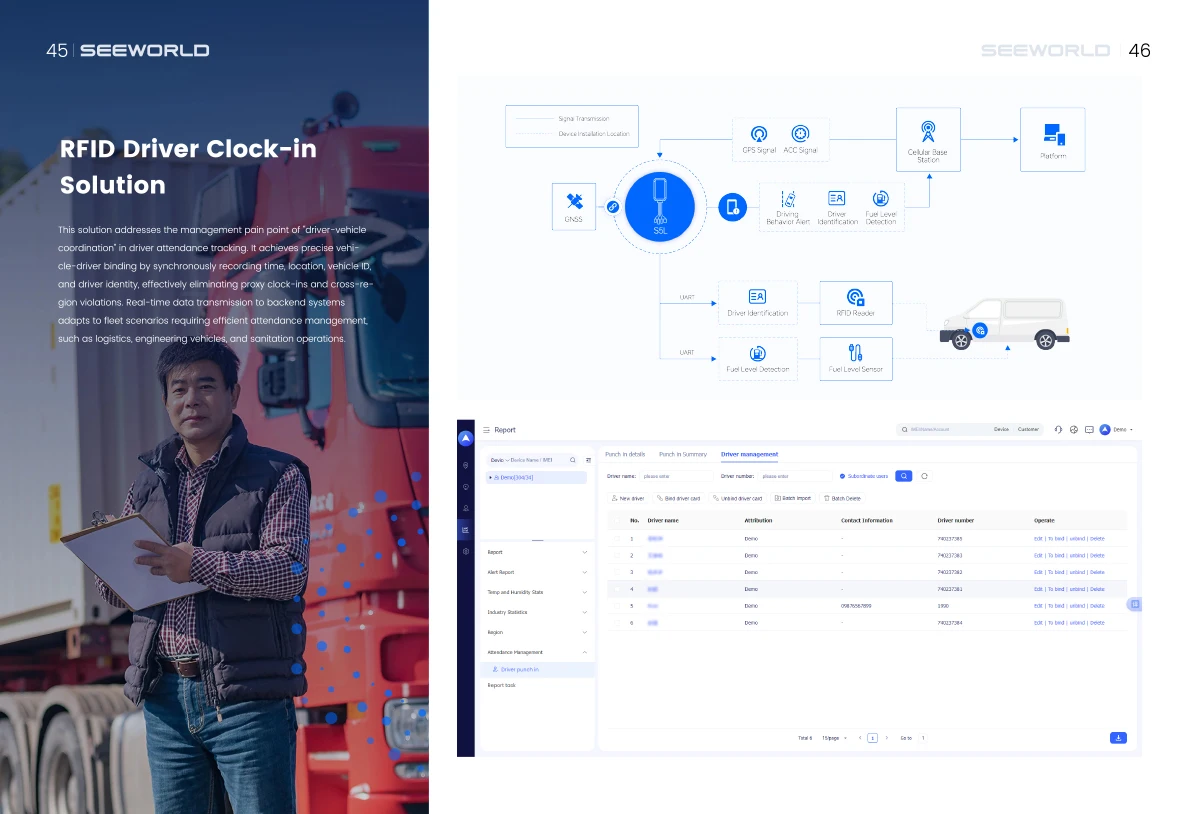Open the hamburger menu next to Report
Viewport: 1200px width, 814px height.
[487, 430]
